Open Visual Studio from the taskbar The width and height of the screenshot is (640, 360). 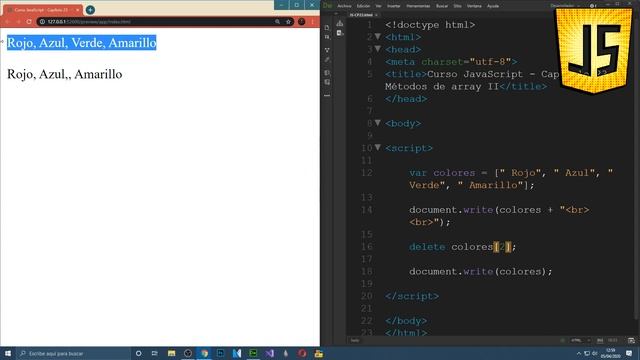tap(269, 353)
